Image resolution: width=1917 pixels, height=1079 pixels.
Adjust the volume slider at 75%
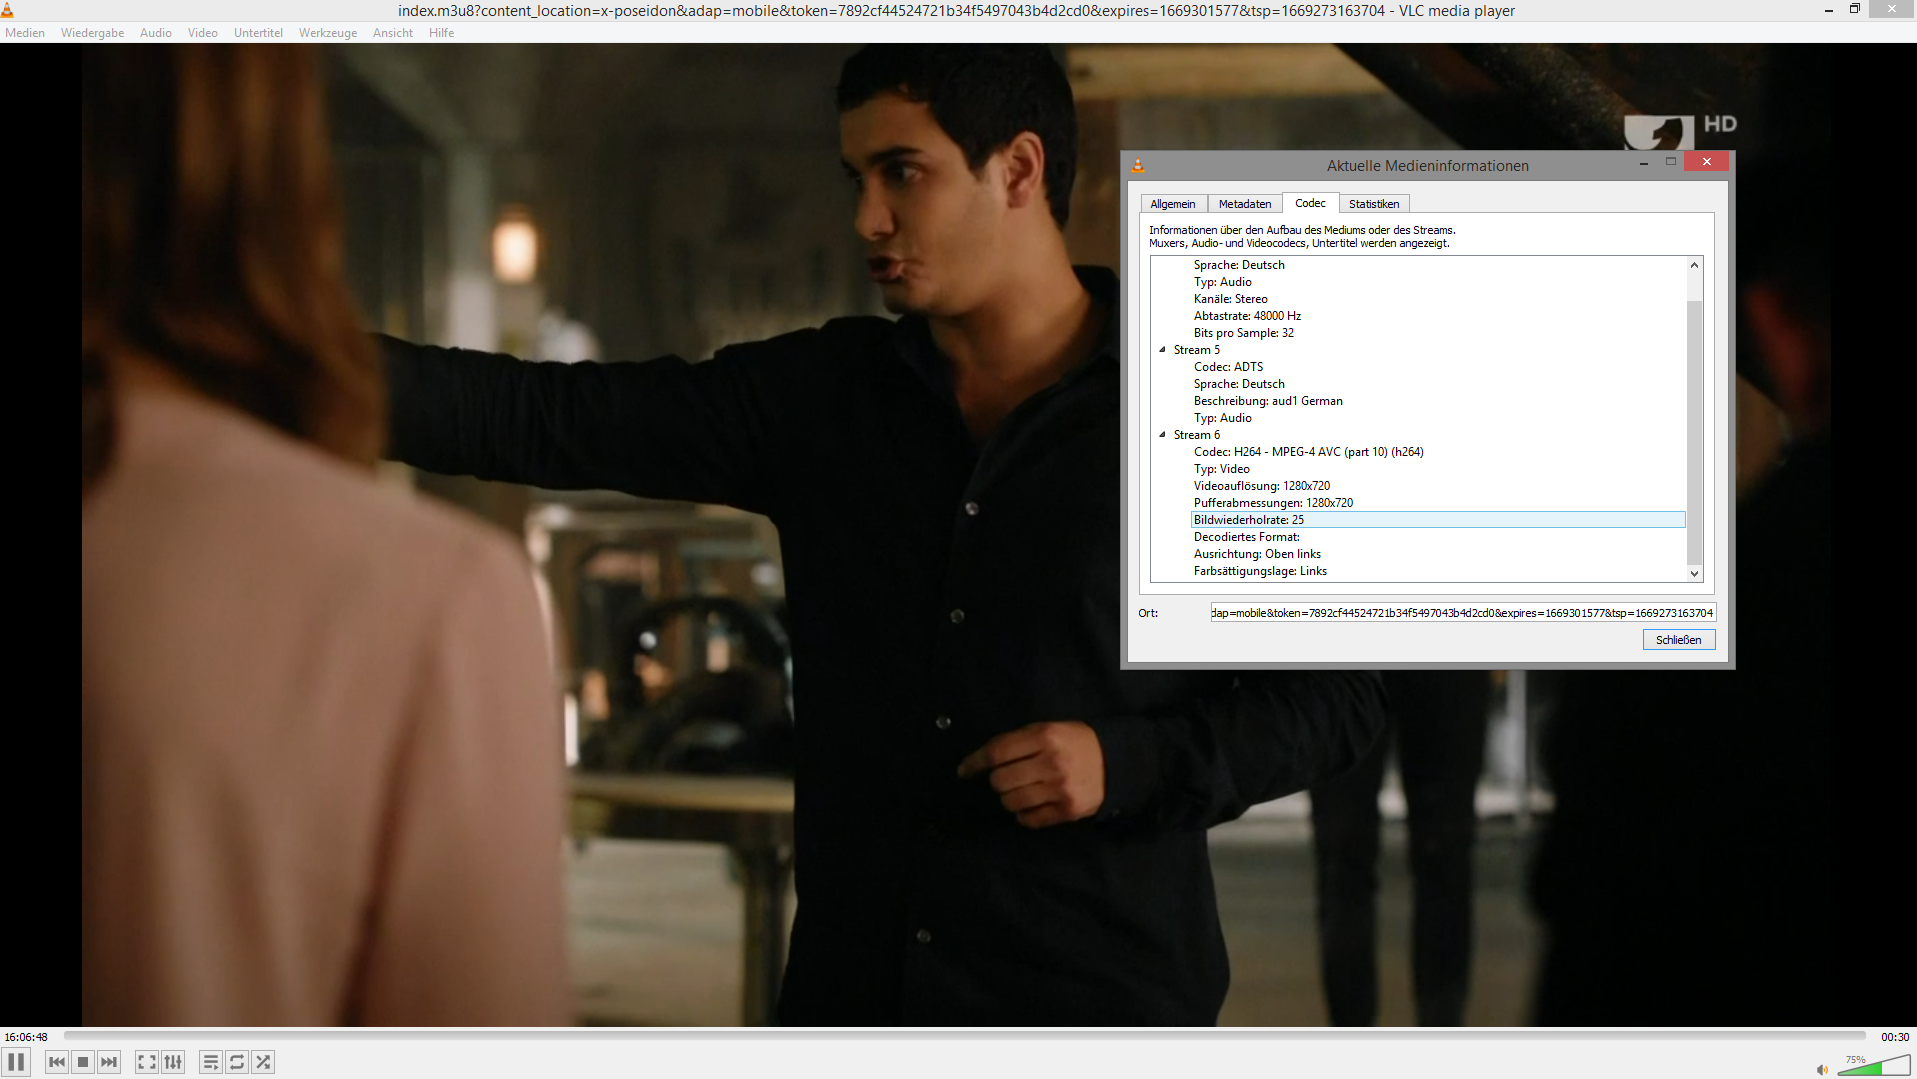[1873, 1066]
